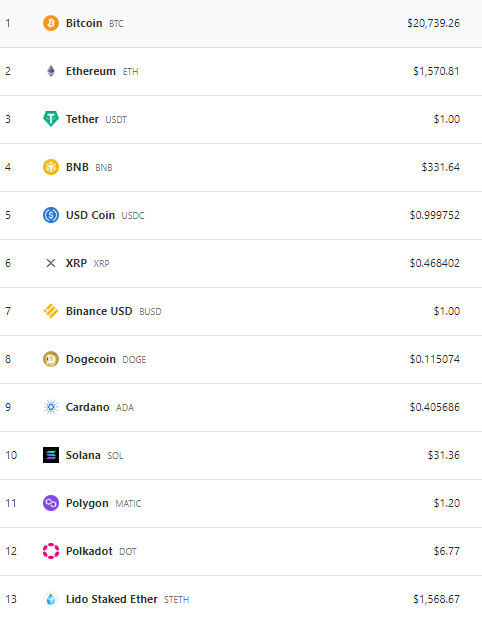
Task: Click the Ethereum diamond icon
Action: click(x=51, y=71)
